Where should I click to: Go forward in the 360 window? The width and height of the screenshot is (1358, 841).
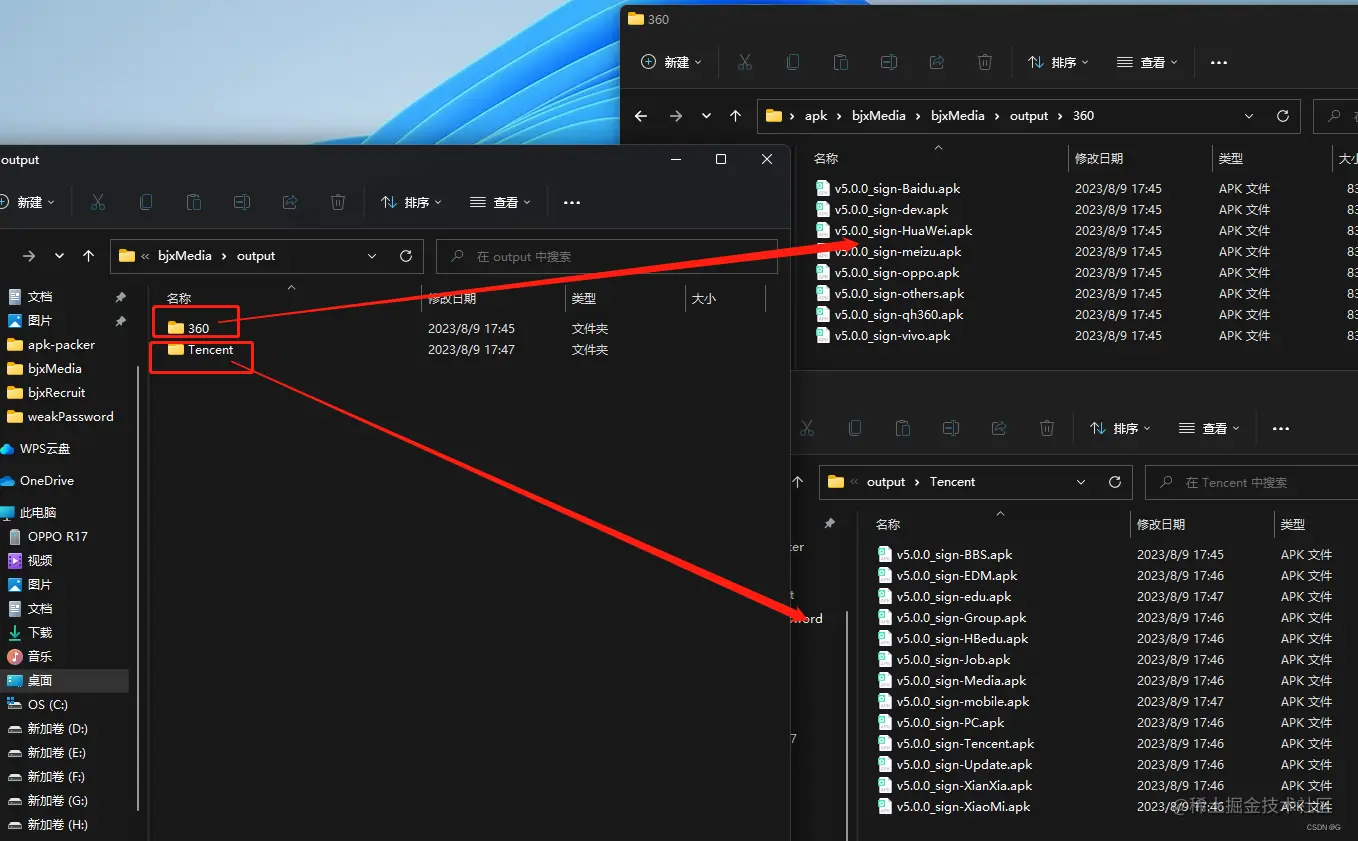click(676, 116)
